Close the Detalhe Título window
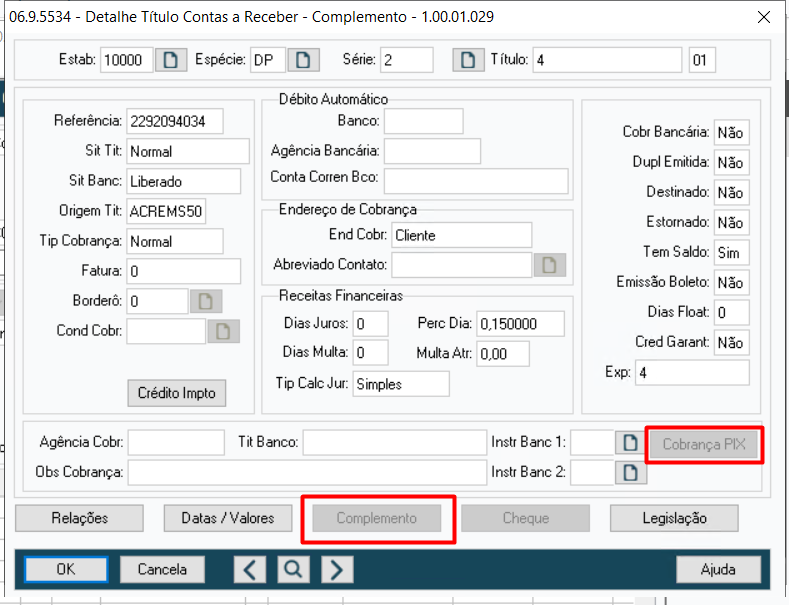The height and width of the screenshot is (605, 789). coord(764,17)
